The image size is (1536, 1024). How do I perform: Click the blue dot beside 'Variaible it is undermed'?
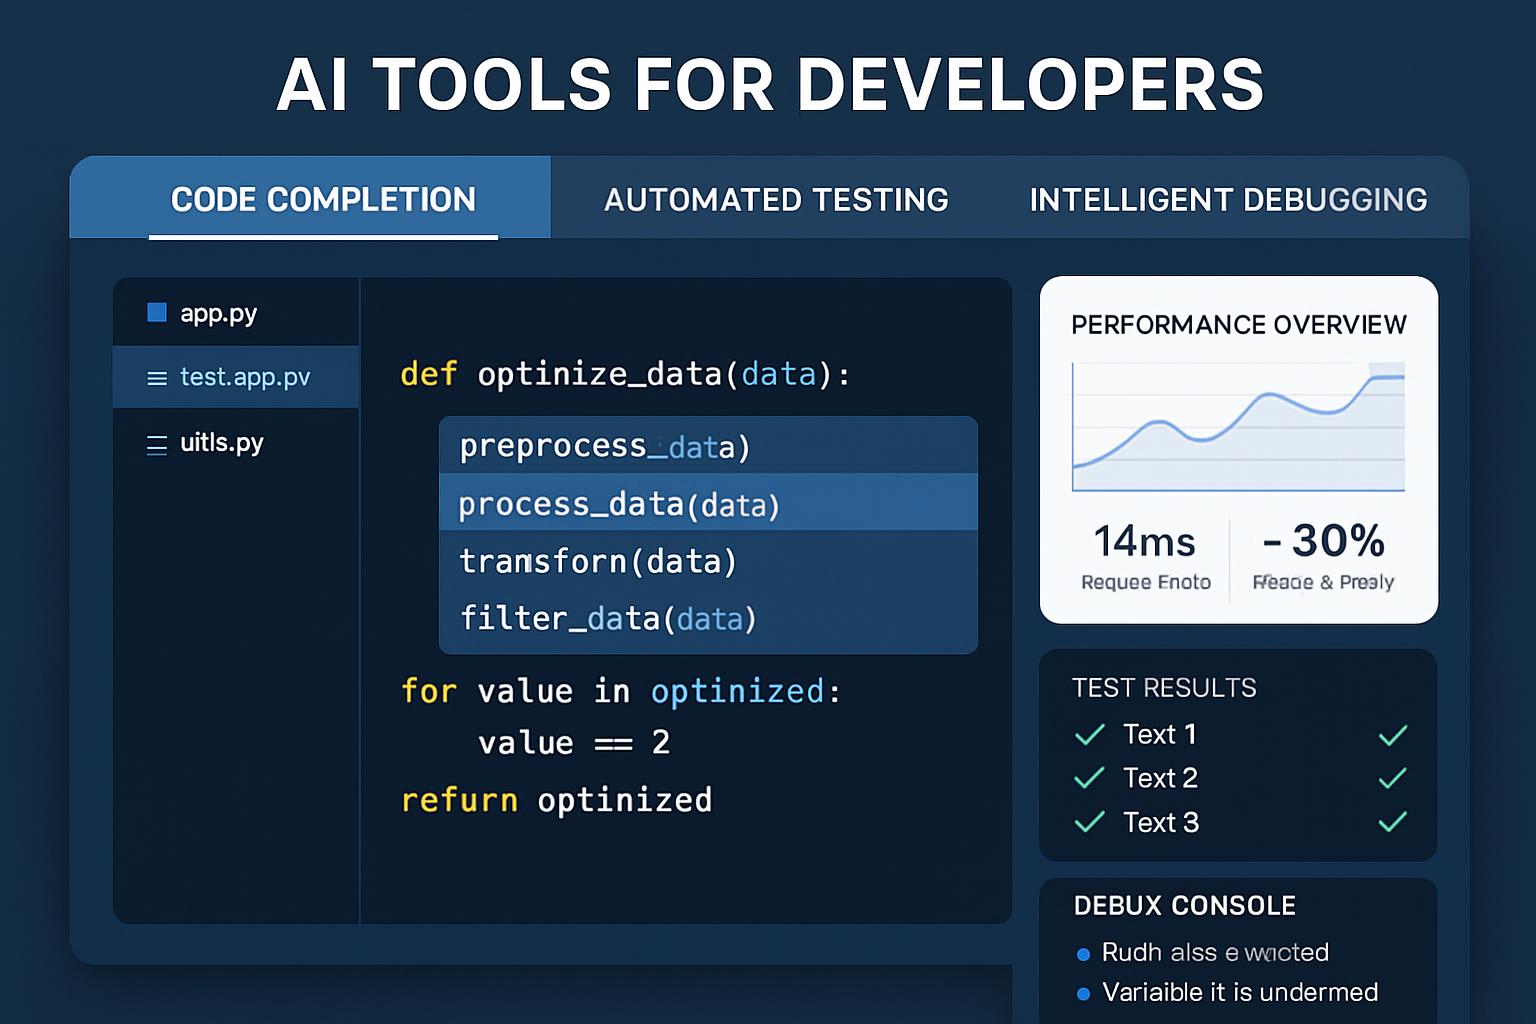[x=1083, y=994]
